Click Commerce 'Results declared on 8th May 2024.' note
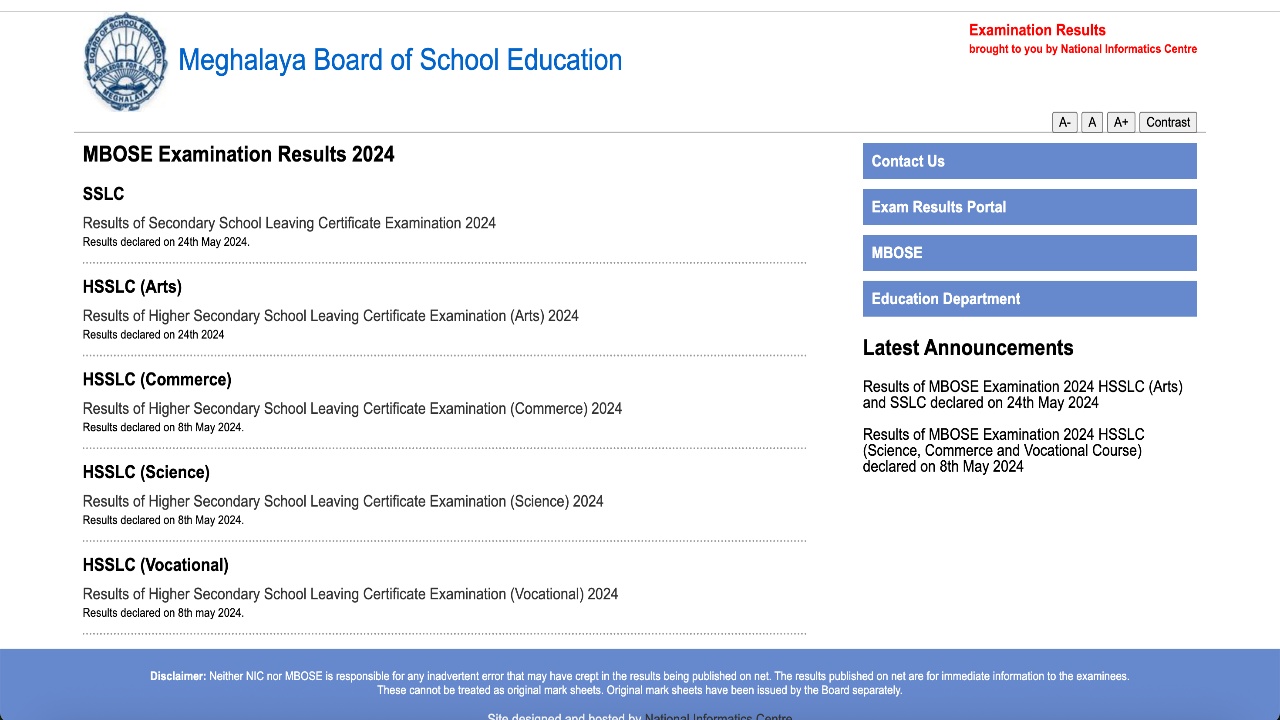1280x720 pixels. (x=163, y=428)
